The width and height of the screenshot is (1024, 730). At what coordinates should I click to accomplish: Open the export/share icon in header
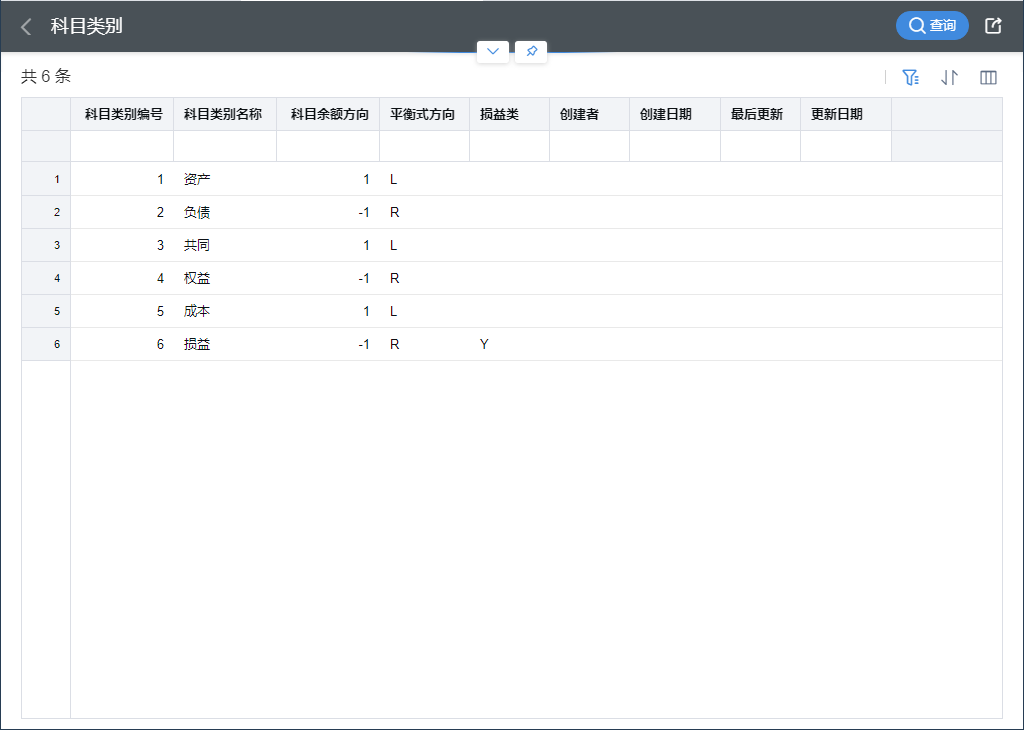pyautogui.click(x=993, y=25)
